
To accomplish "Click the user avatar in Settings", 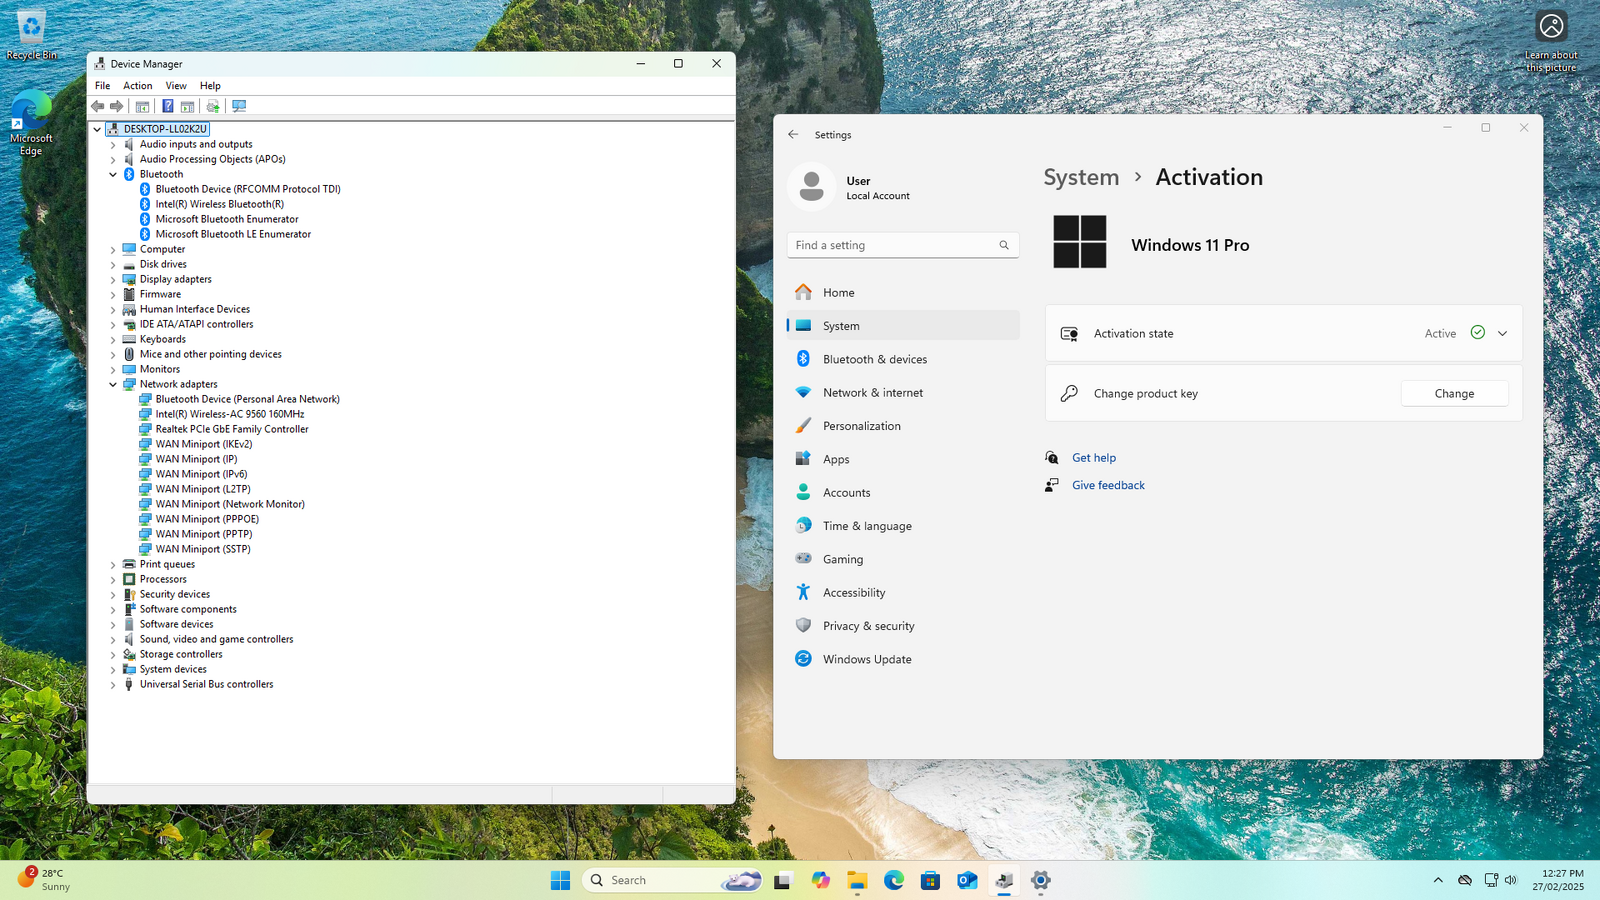I will tap(811, 187).
